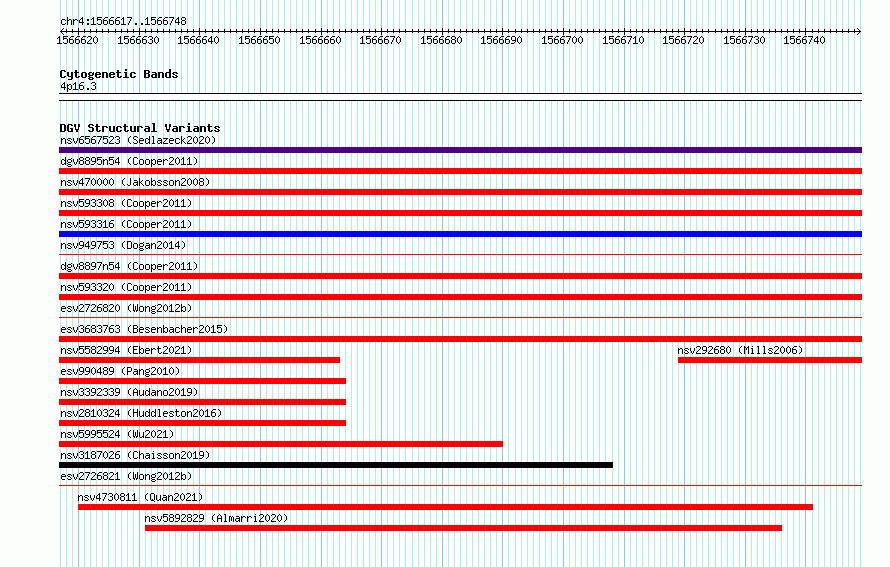Click the red esv990489 variant bar
890x567 pixels.
(203, 381)
